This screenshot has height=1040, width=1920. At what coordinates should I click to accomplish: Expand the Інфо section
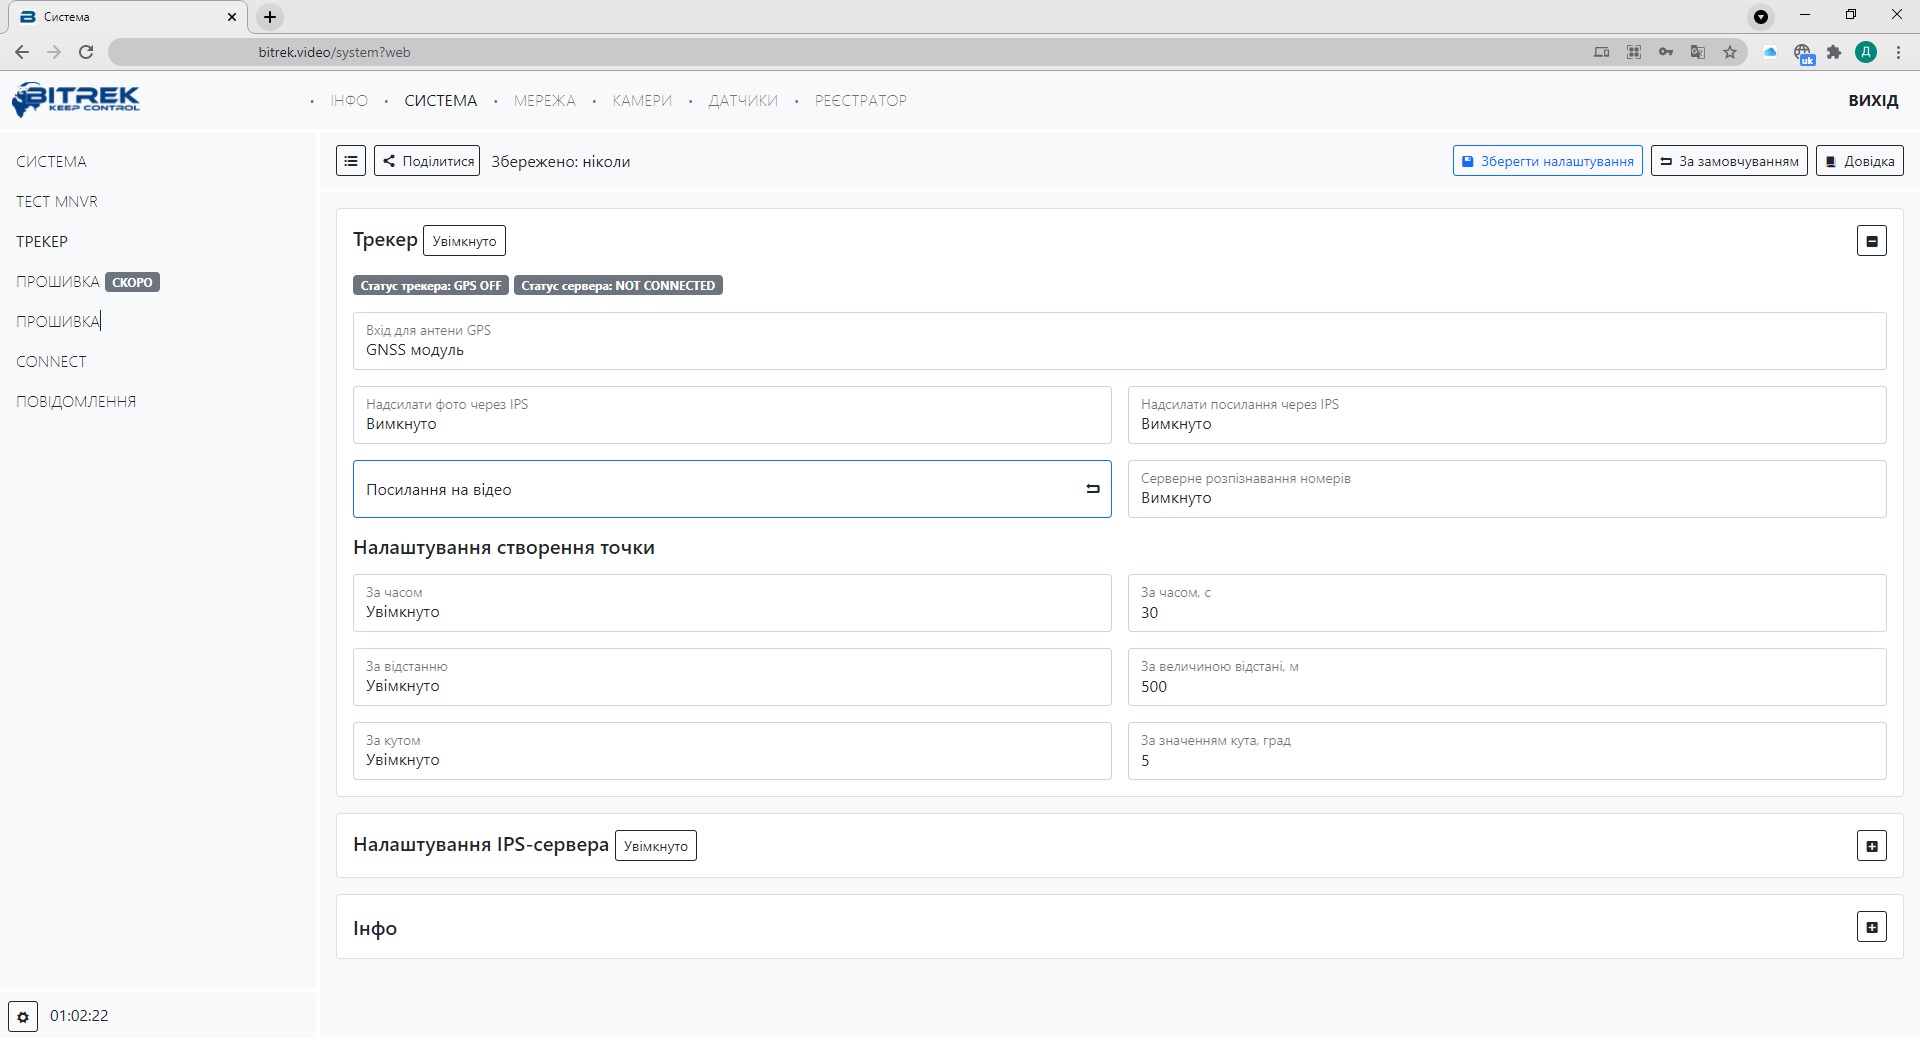coord(1871,927)
